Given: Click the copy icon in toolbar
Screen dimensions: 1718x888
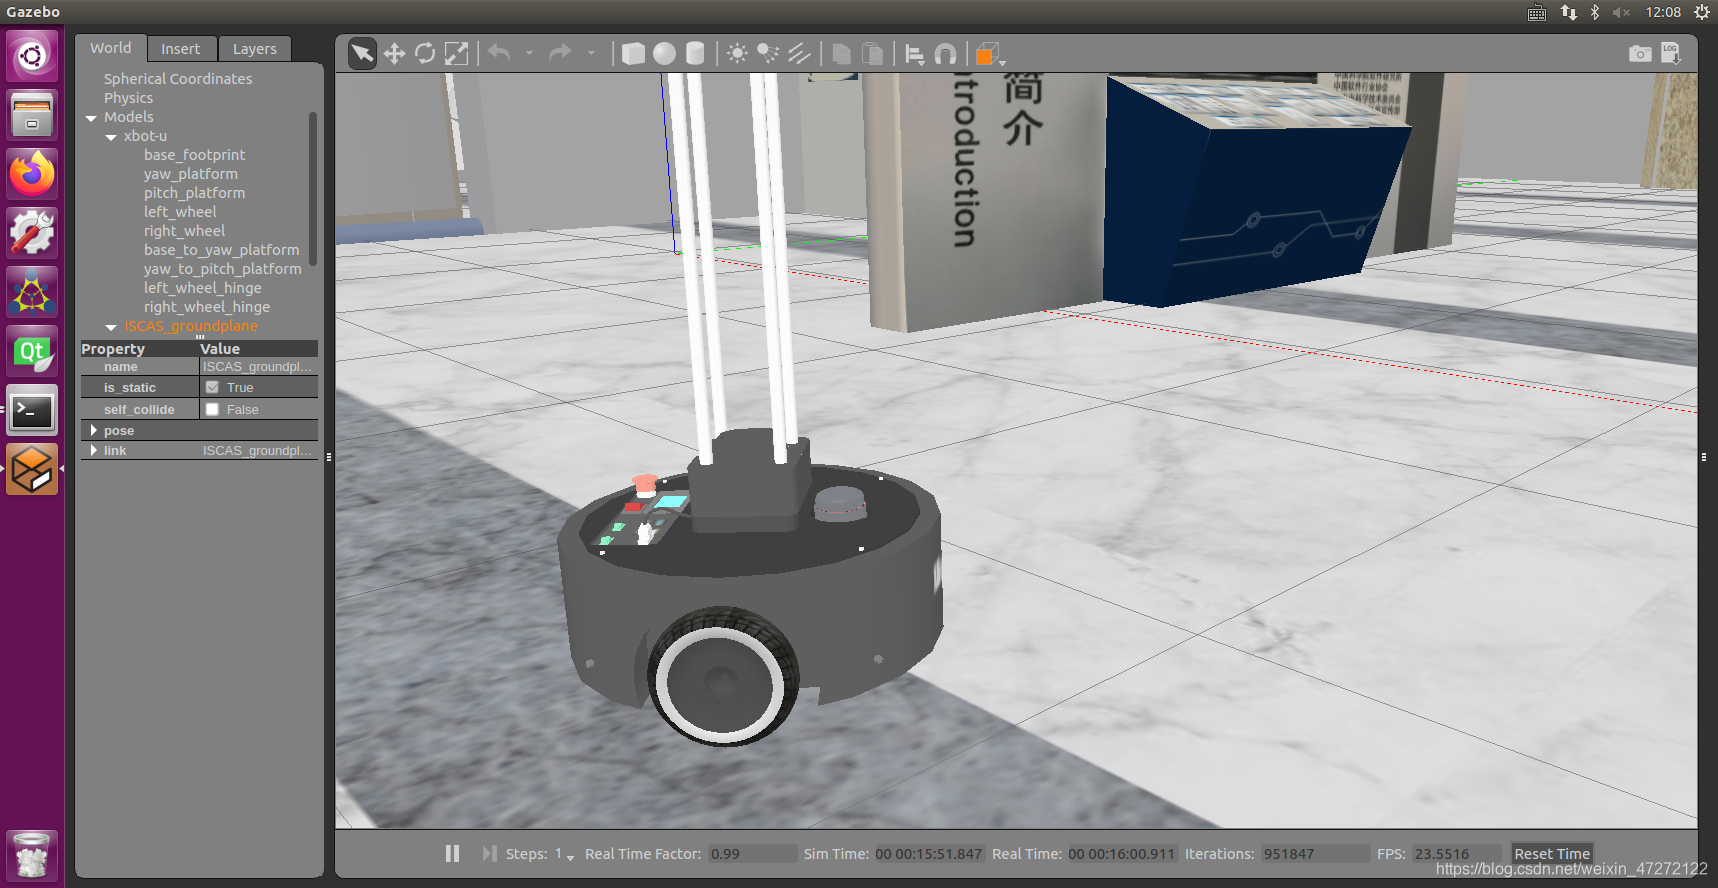Looking at the screenshot, I should tap(841, 53).
